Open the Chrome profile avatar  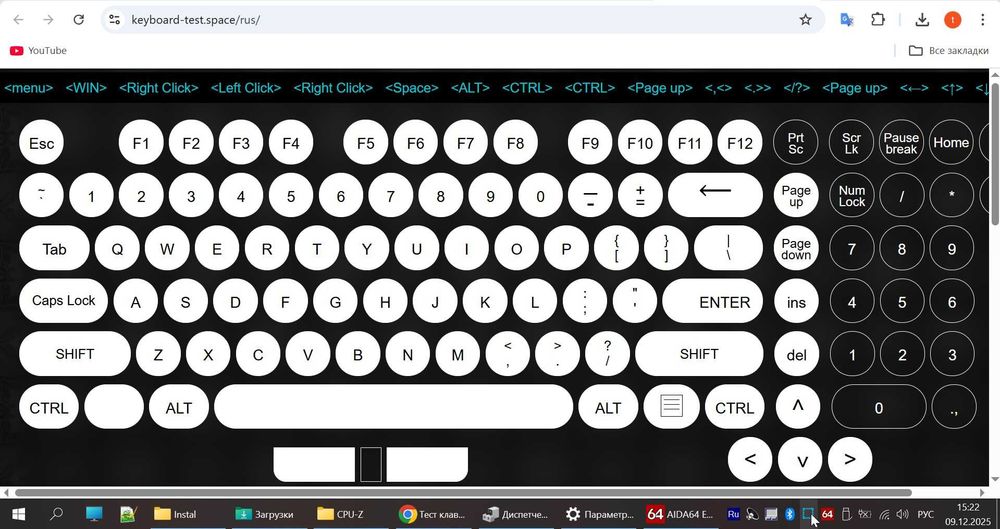(x=952, y=20)
